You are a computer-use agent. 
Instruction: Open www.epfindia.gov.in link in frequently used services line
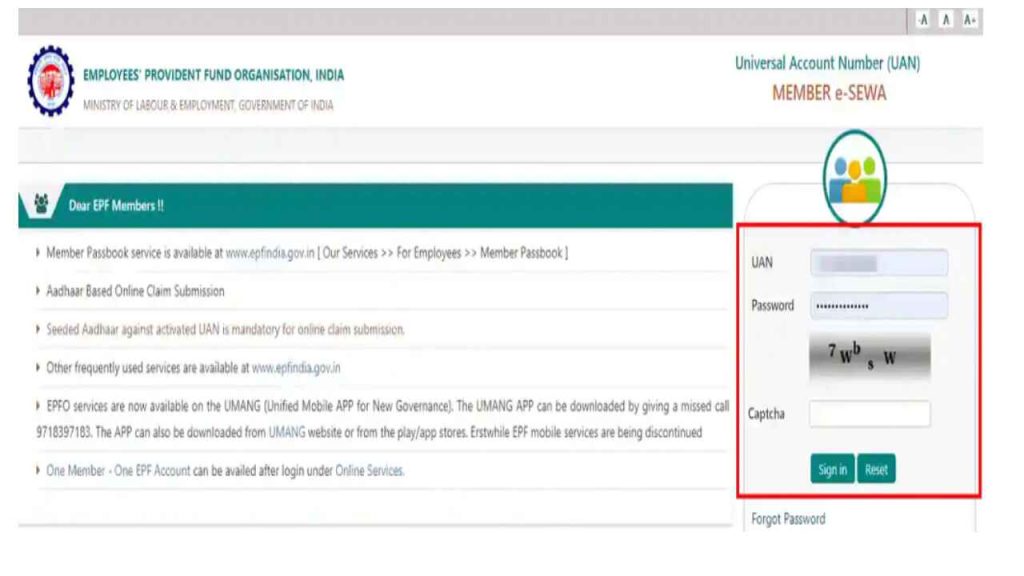click(296, 368)
